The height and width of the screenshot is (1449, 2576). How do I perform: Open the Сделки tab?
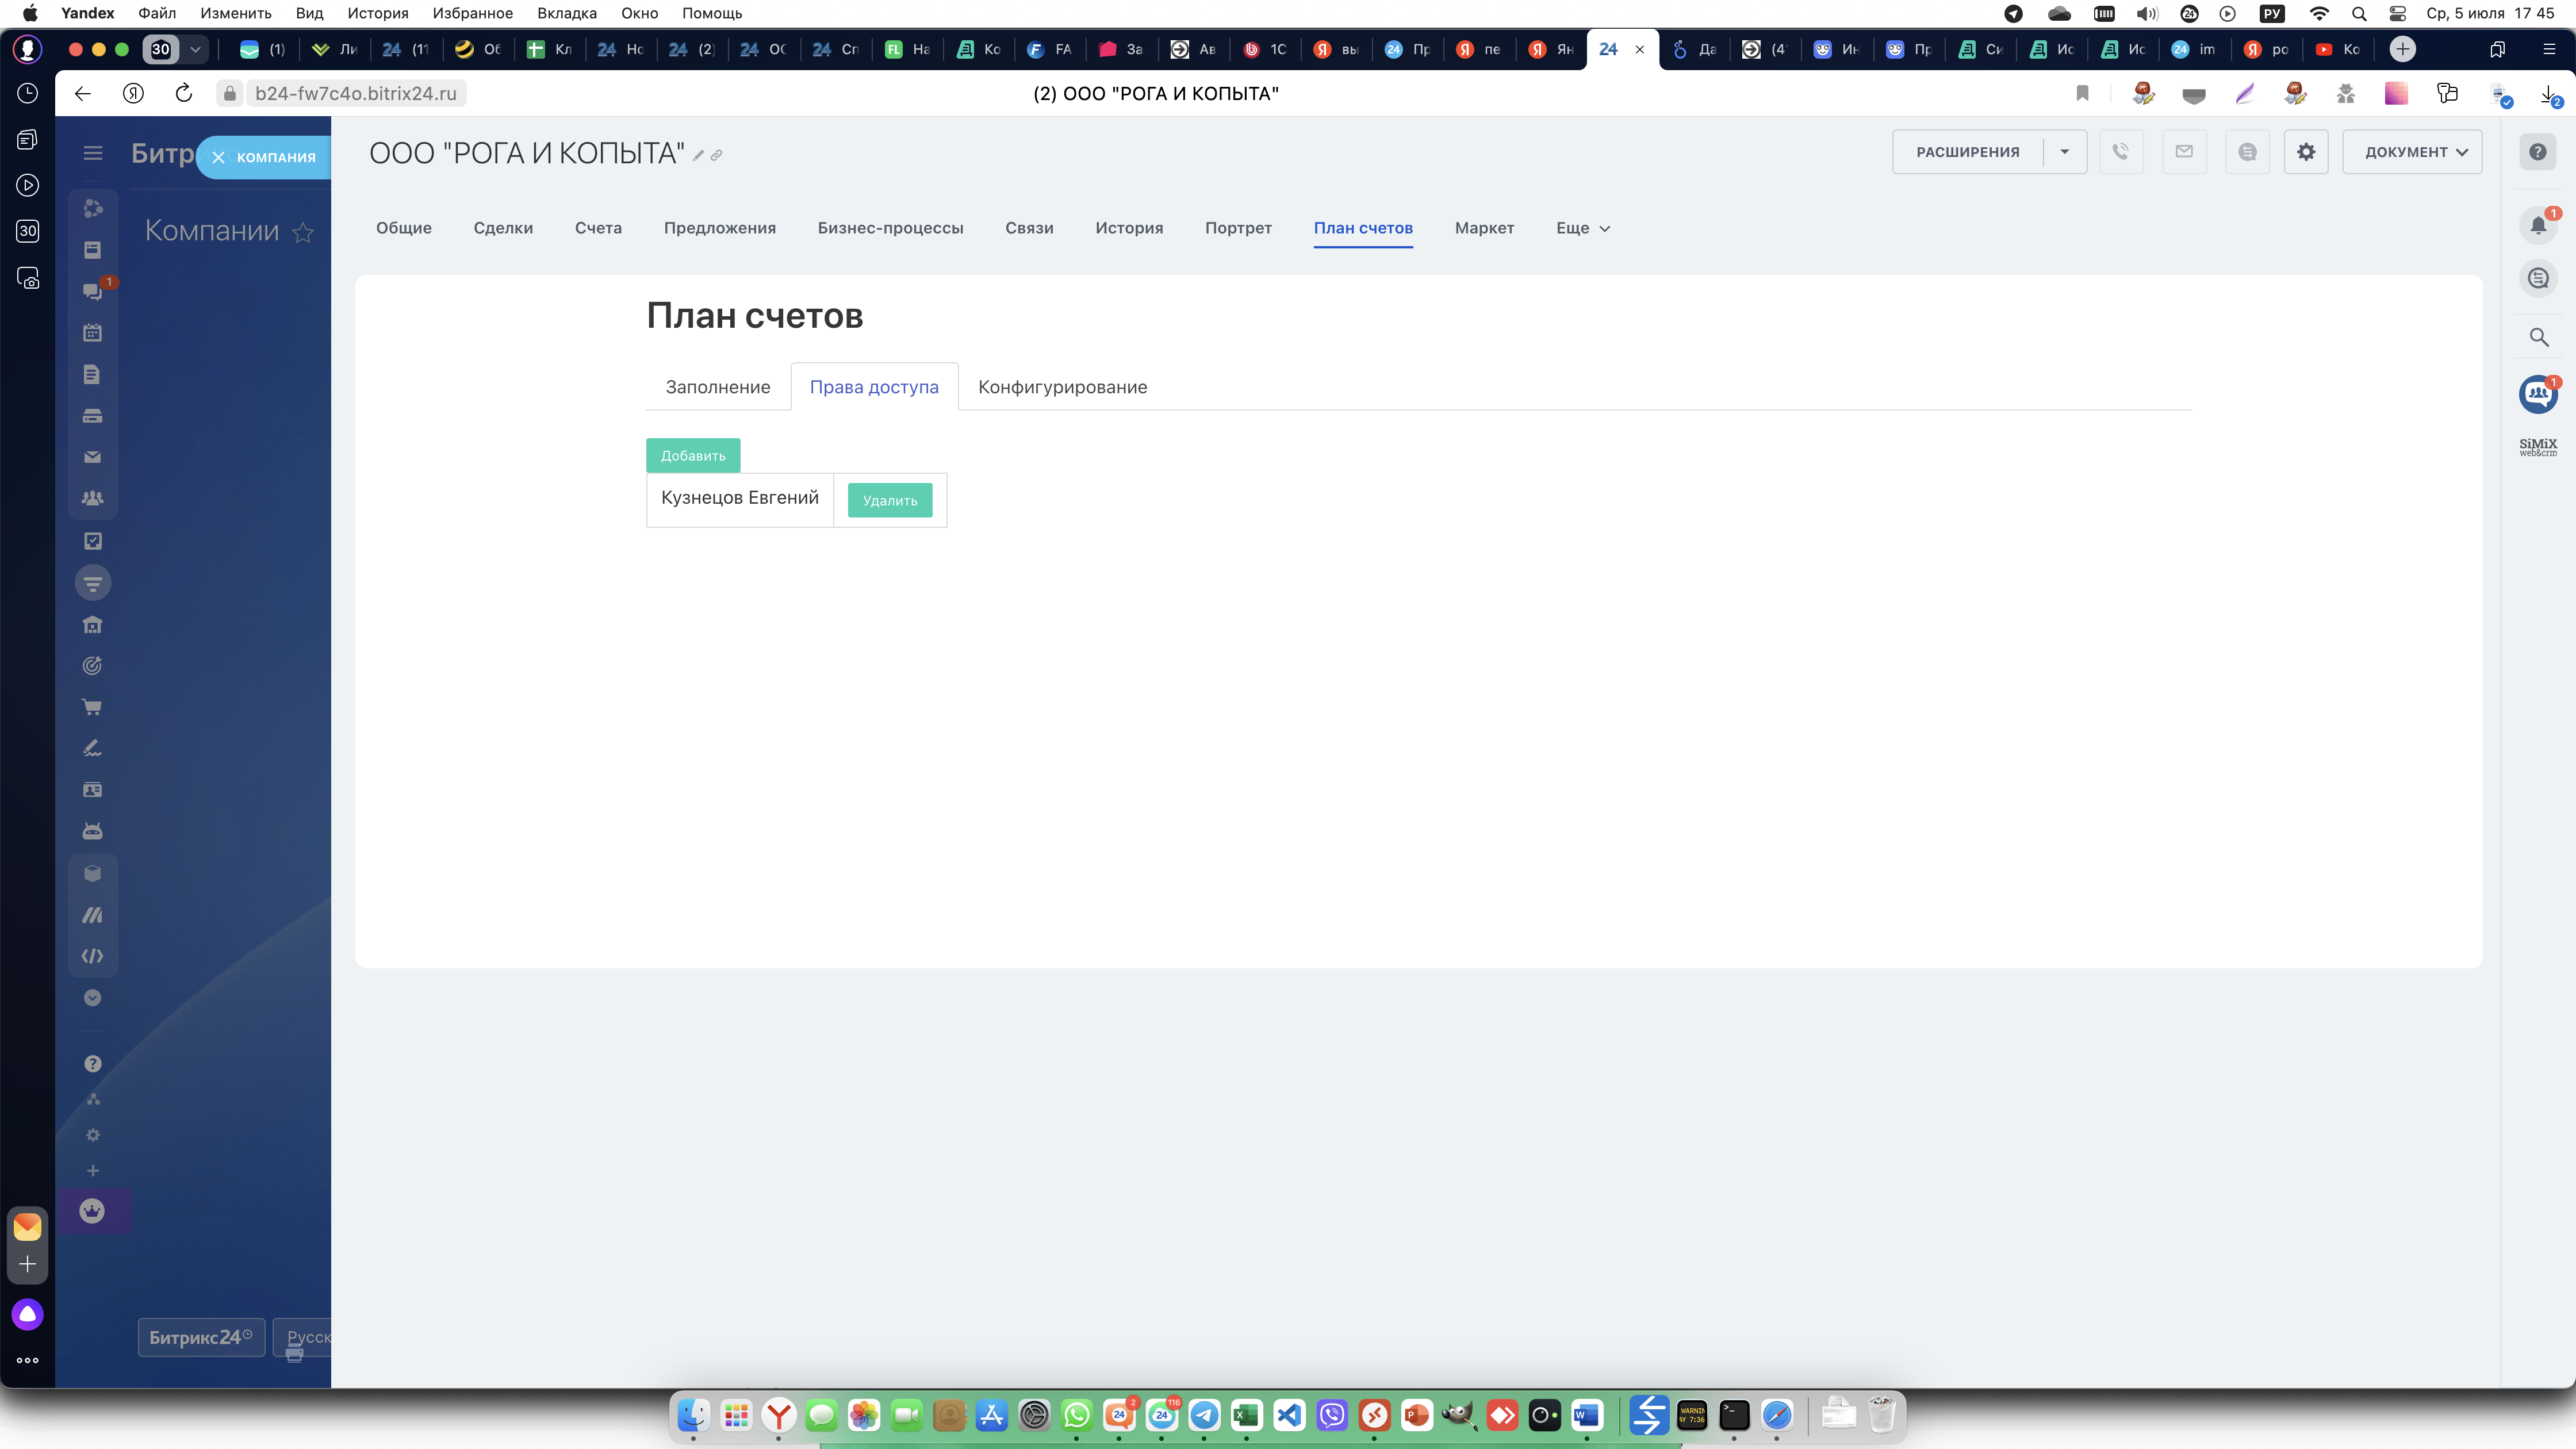503,228
